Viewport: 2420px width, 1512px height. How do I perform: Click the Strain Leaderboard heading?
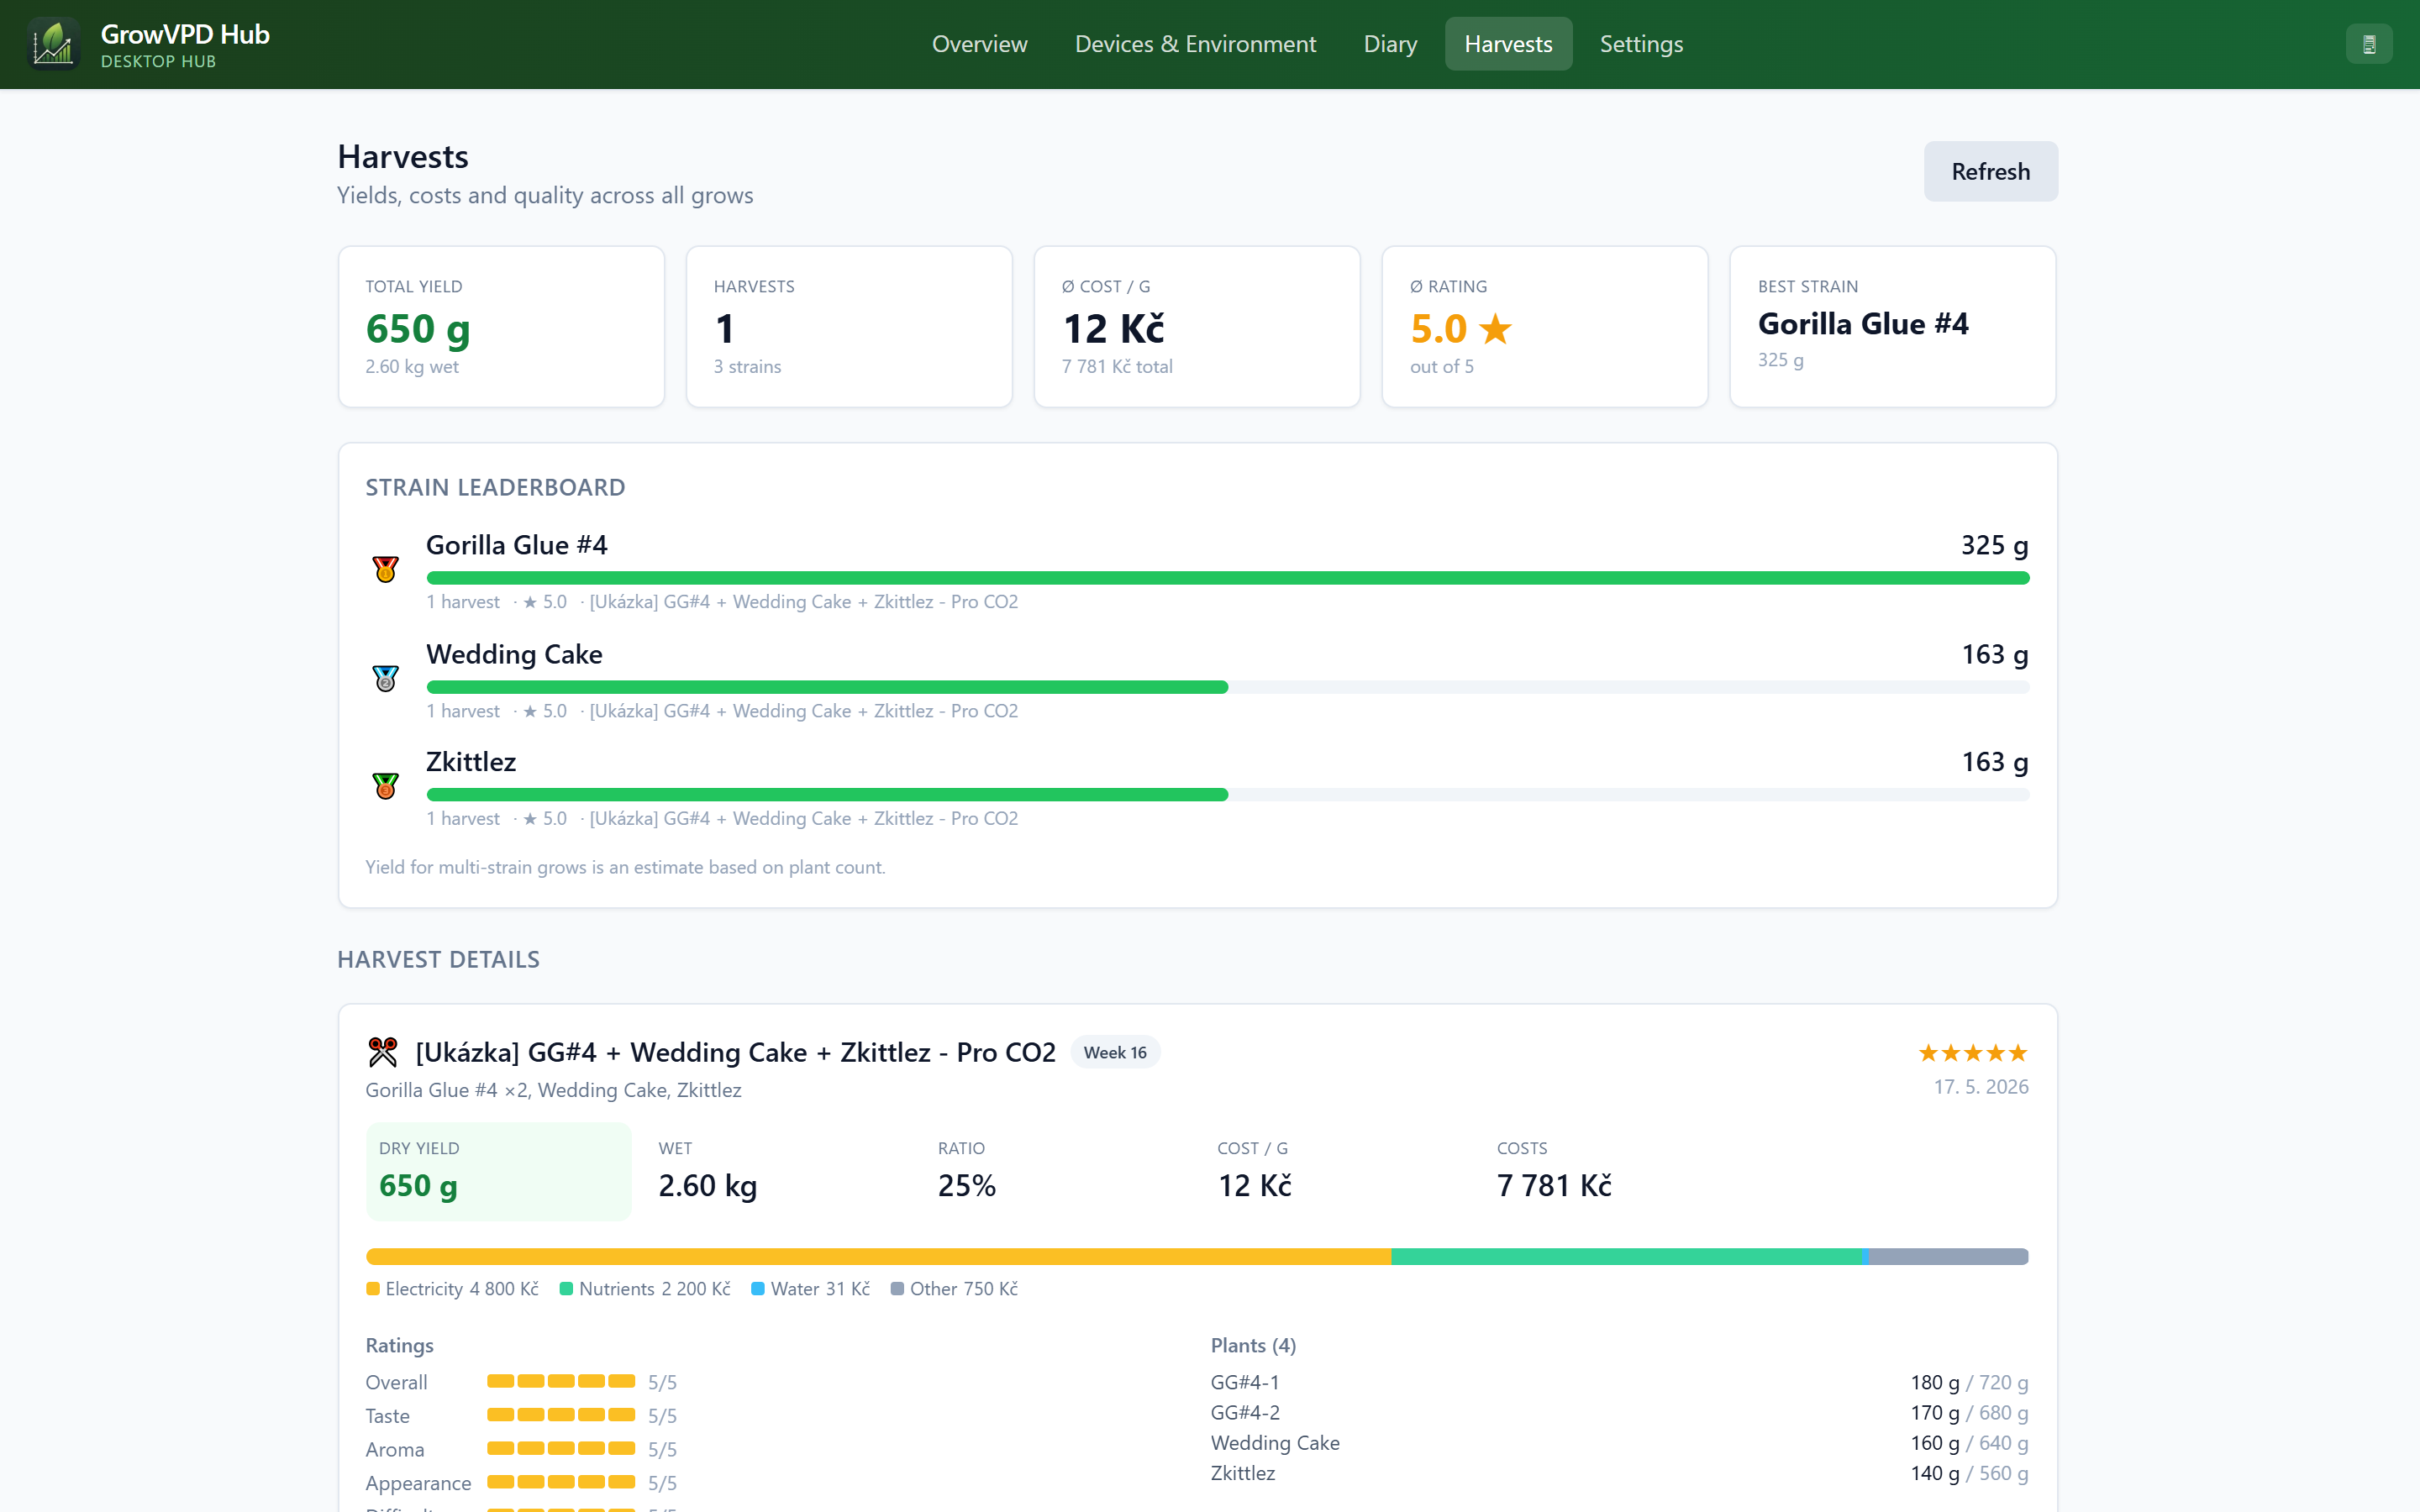pyautogui.click(x=495, y=487)
